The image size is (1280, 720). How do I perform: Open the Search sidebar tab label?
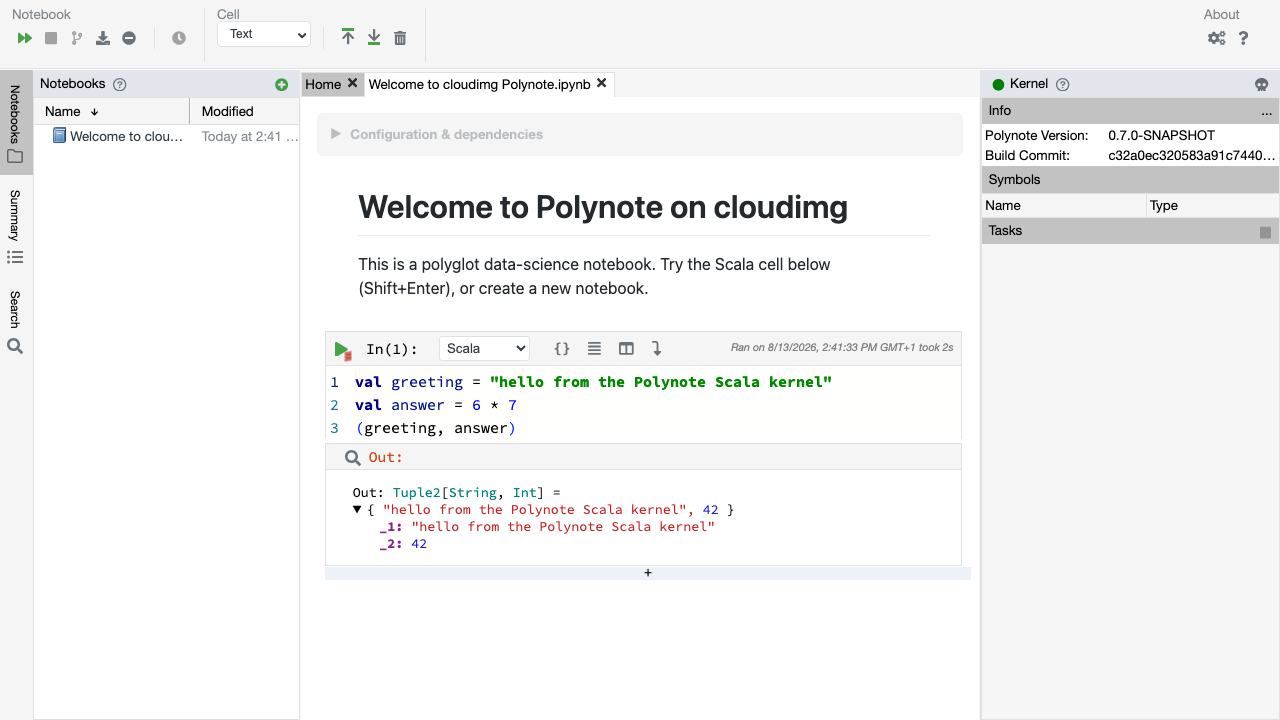click(15, 309)
